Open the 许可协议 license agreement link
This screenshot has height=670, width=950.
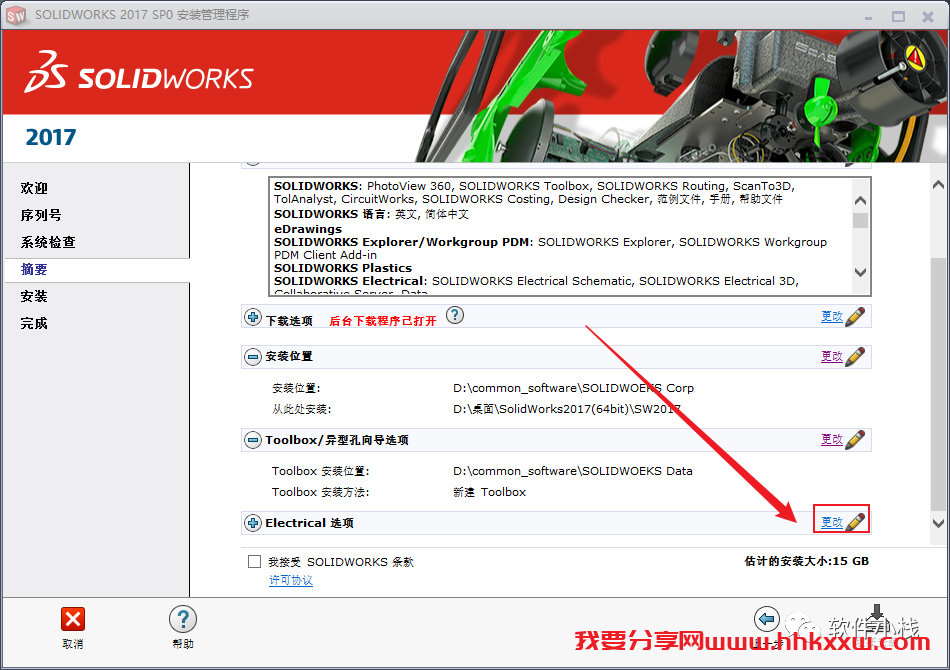coord(291,580)
